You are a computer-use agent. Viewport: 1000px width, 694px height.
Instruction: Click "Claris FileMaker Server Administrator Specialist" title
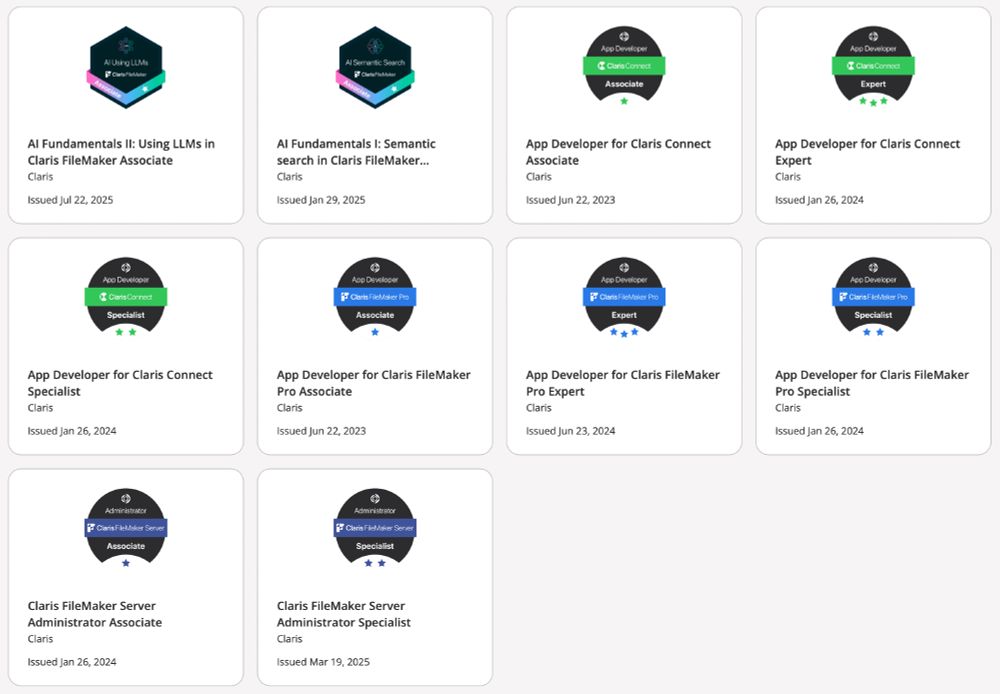pos(344,614)
